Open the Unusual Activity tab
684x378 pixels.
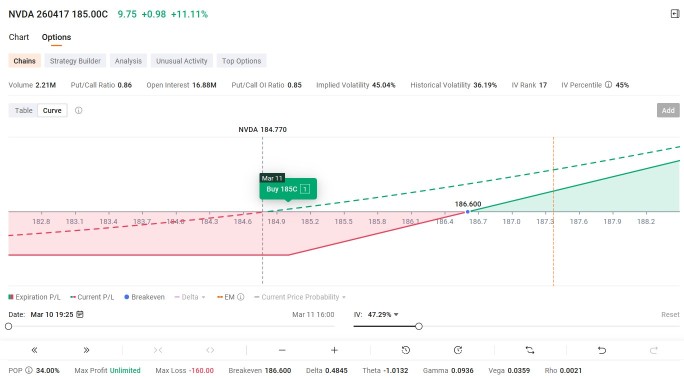click(x=182, y=61)
